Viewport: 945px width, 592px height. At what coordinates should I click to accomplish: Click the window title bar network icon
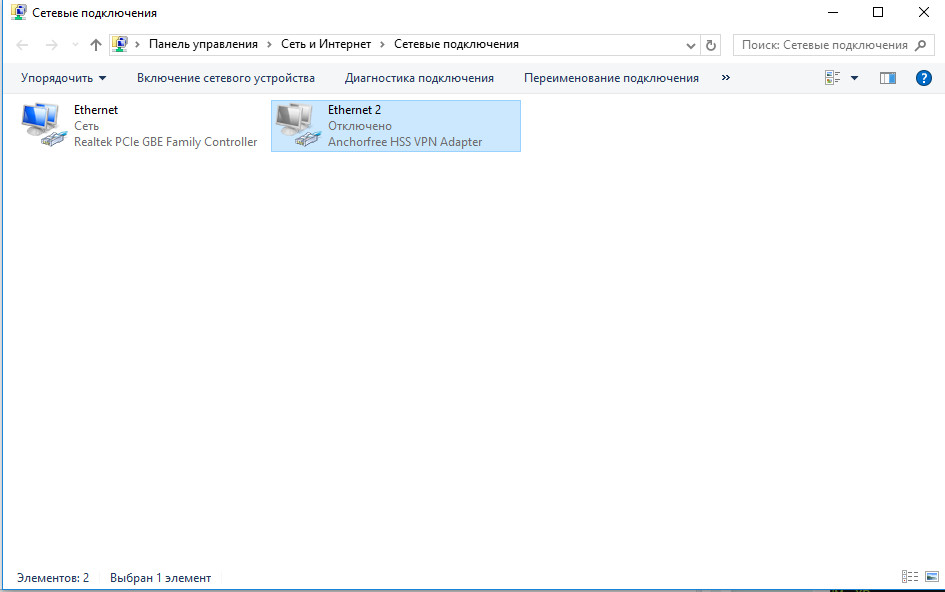19,12
